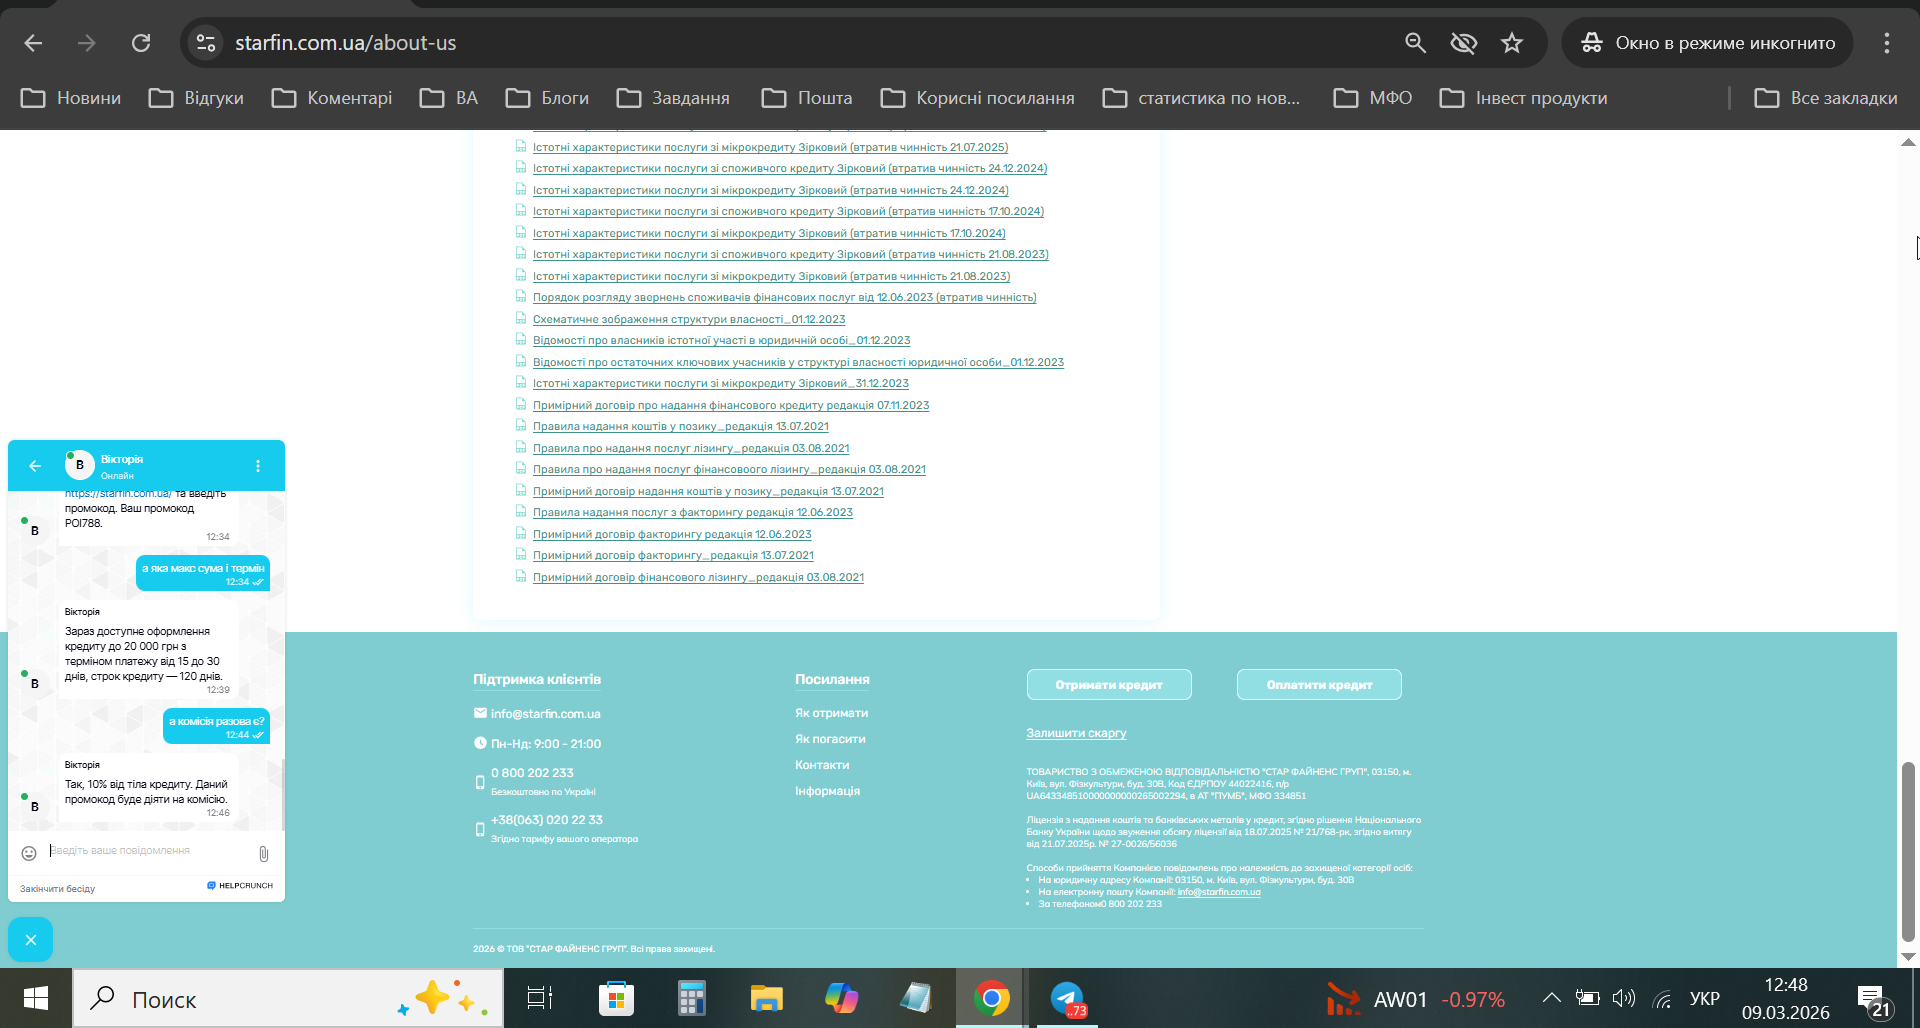Open the Новини bookmark folder
Image resolution: width=1920 pixels, height=1028 pixels.
pyautogui.click(x=71, y=98)
